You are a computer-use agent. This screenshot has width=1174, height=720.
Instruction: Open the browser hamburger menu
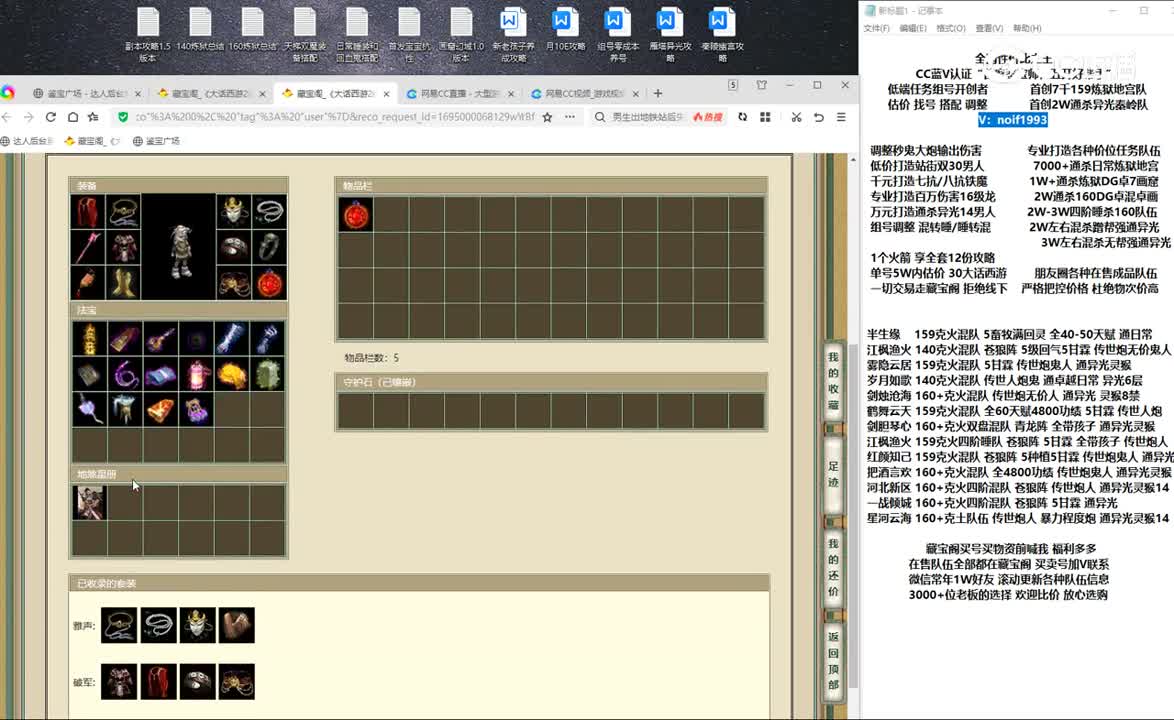click(x=842, y=117)
